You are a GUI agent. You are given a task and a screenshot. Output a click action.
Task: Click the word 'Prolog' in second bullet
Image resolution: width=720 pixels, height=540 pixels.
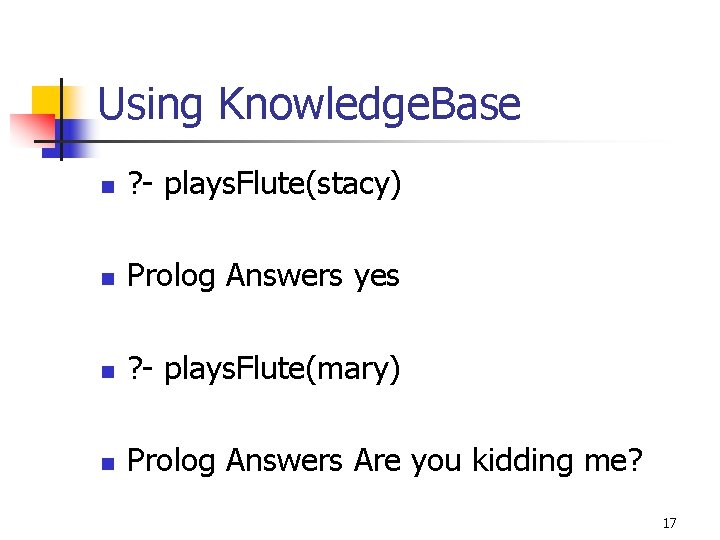[172, 277]
